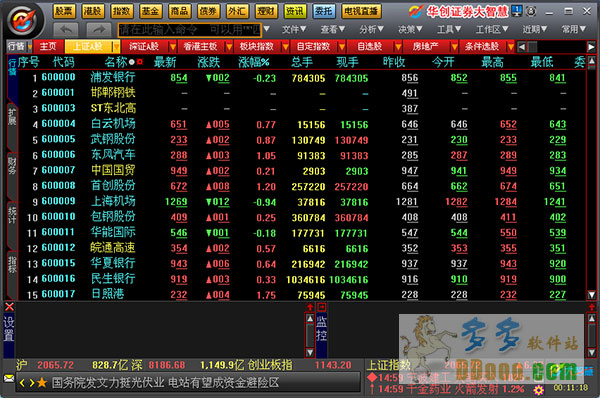Click the green 资讯 button
Viewport: 600px width, 398px height.
(x=295, y=11)
